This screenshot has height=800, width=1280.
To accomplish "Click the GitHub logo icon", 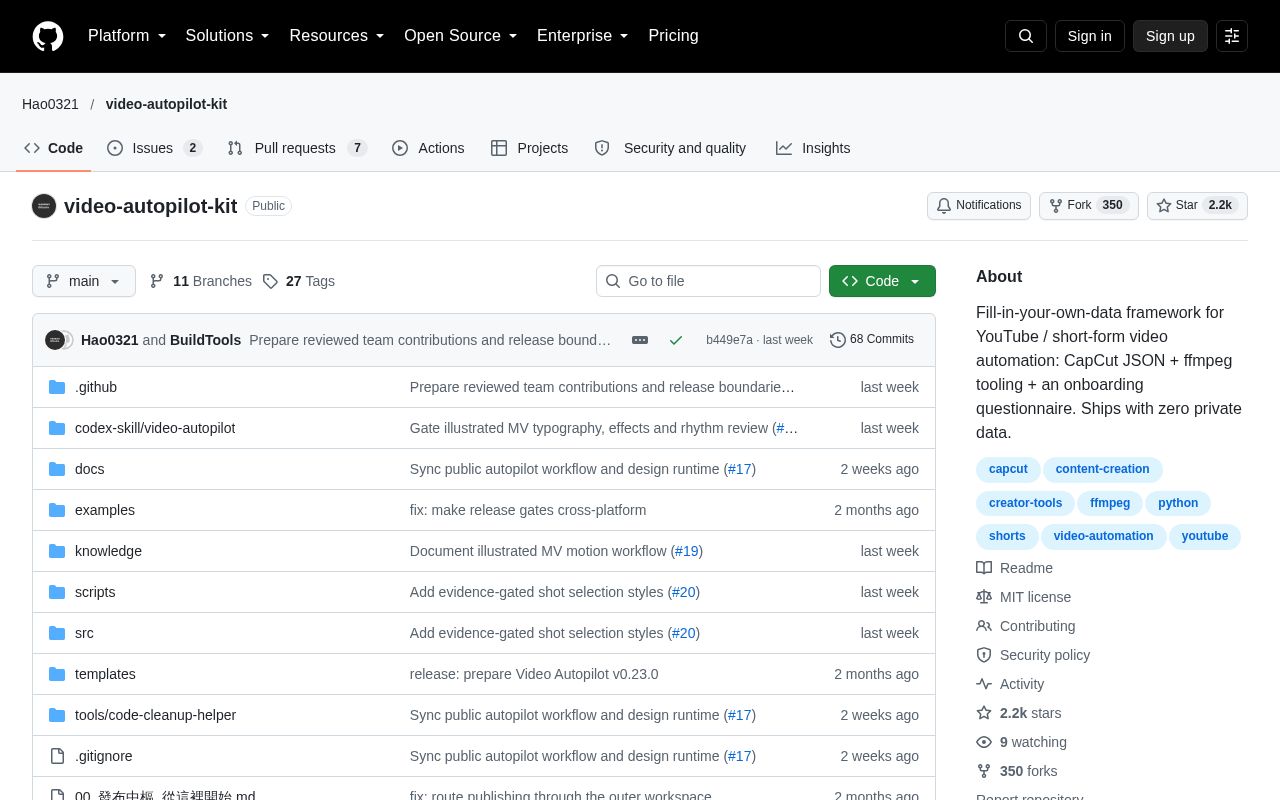I will (48, 36).
